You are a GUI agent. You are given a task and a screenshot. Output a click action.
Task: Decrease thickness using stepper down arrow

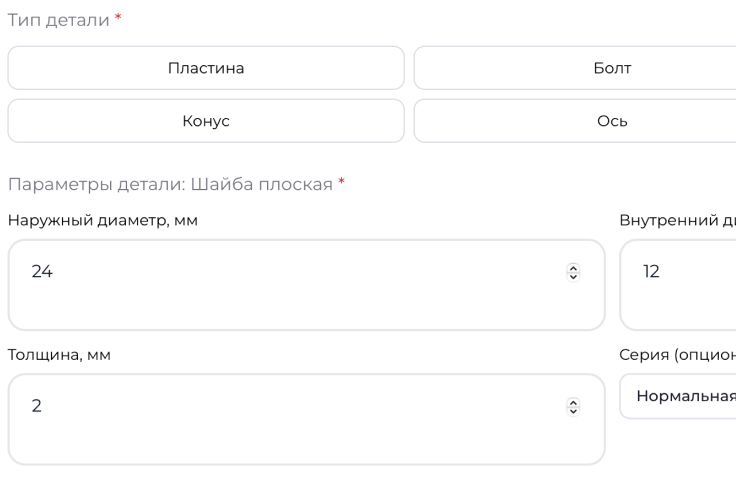click(573, 410)
